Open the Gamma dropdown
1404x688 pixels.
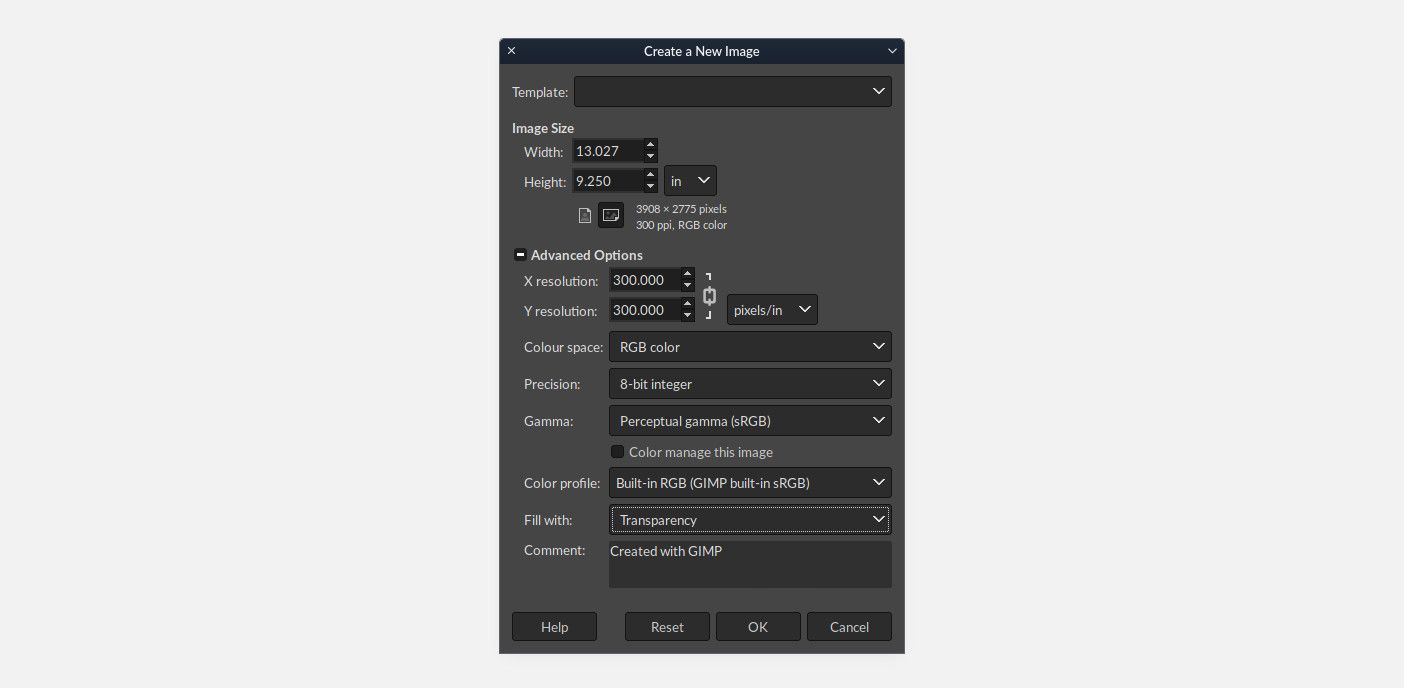(750, 421)
